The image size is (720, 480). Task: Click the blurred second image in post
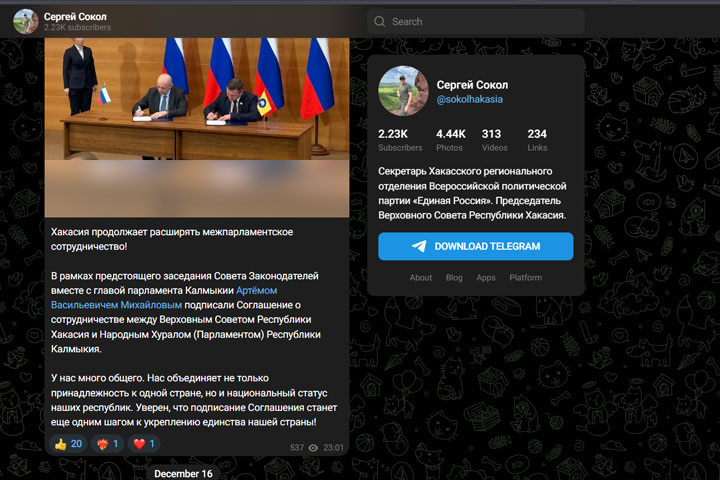point(197,188)
